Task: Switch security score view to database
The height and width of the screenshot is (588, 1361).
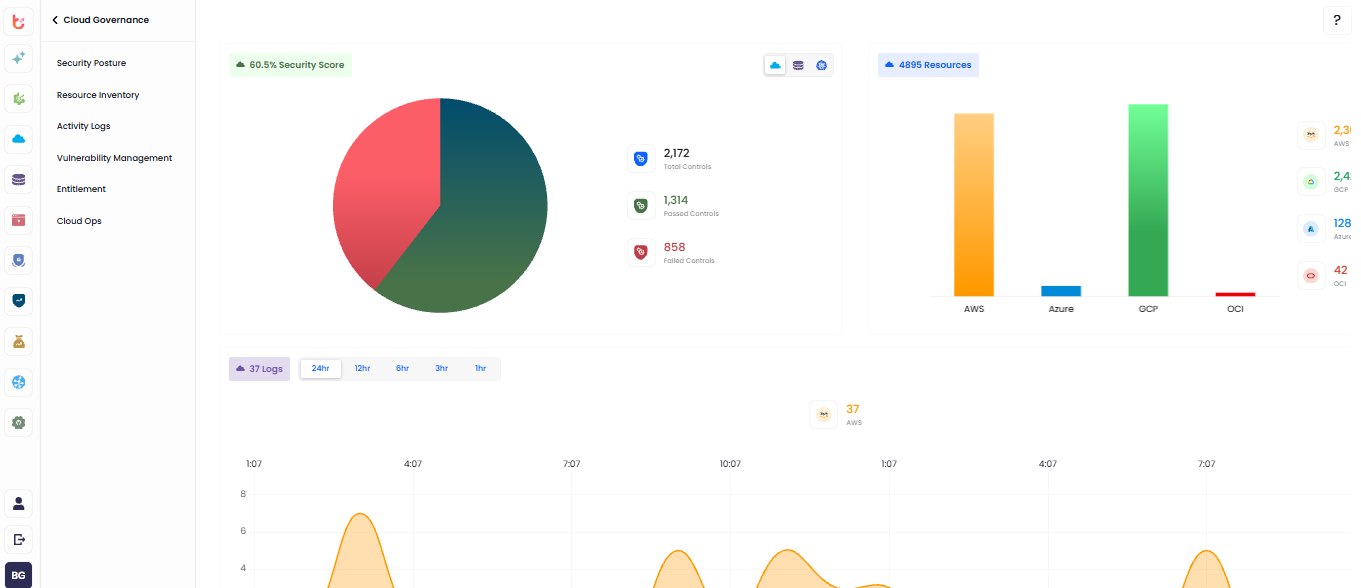Action: point(798,65)
